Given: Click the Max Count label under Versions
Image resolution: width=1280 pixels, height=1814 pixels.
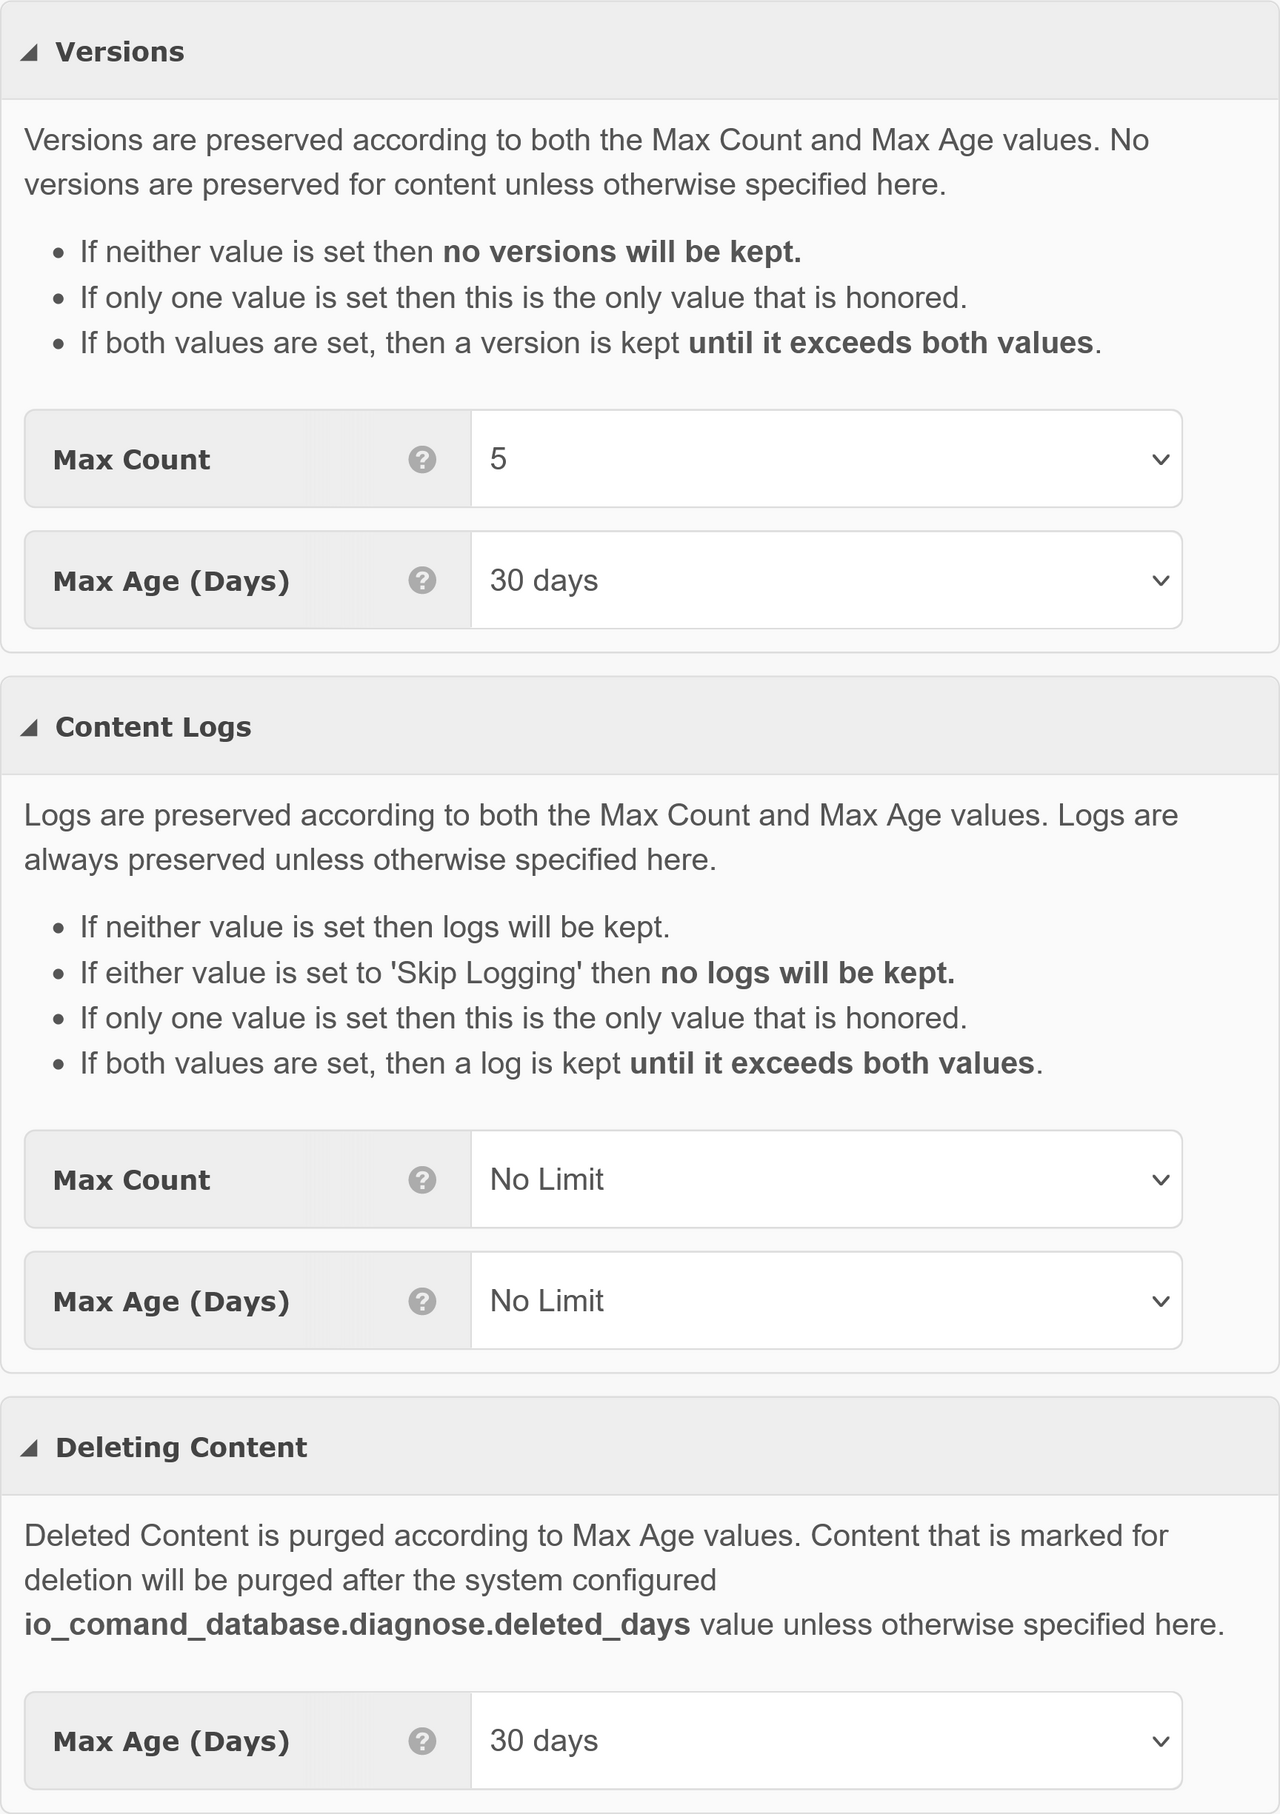Looking at the screenshot, I should (131, 460).
